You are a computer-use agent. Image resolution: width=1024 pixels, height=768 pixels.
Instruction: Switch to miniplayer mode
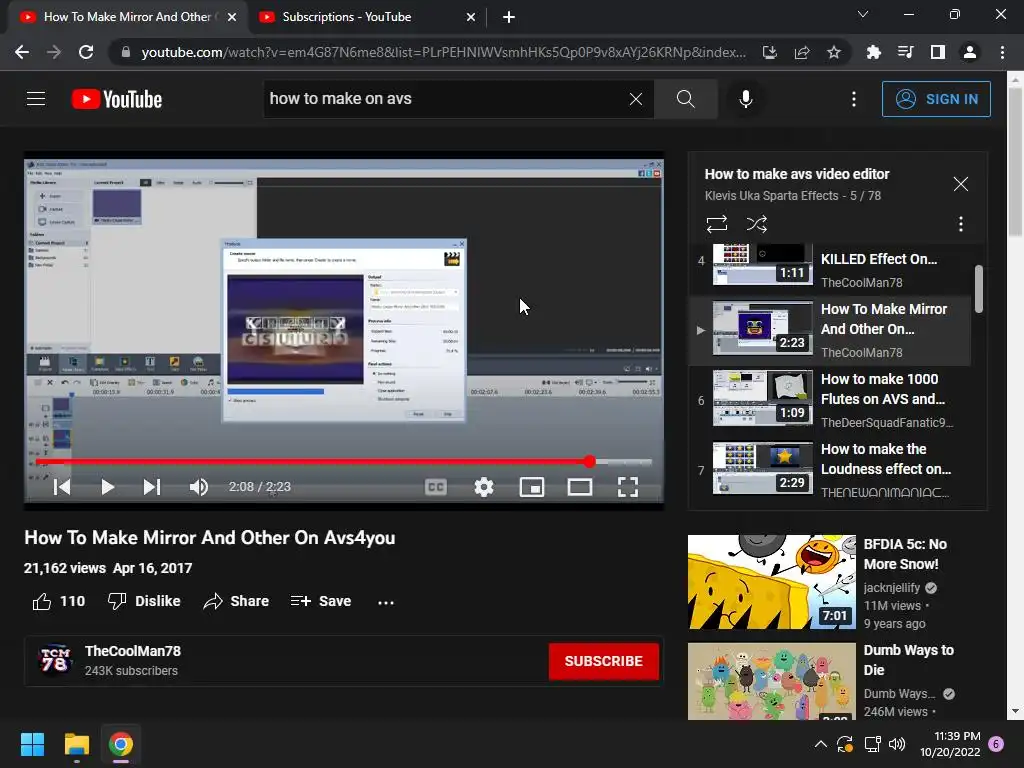pyautogui.click(x=532, y=487)
